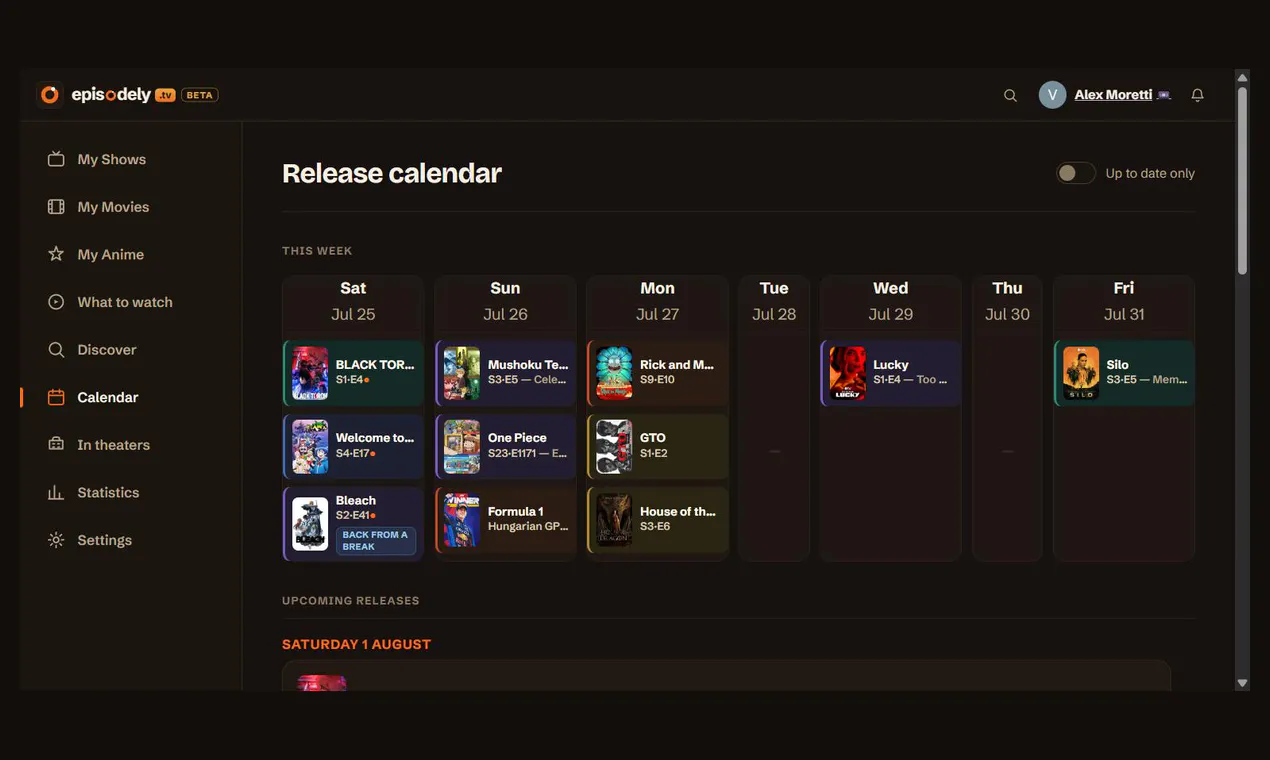Viewport: 1270px width, 760px height.
Task: Click the Wed Jul 29 column header
Action: tap(891, 301)
